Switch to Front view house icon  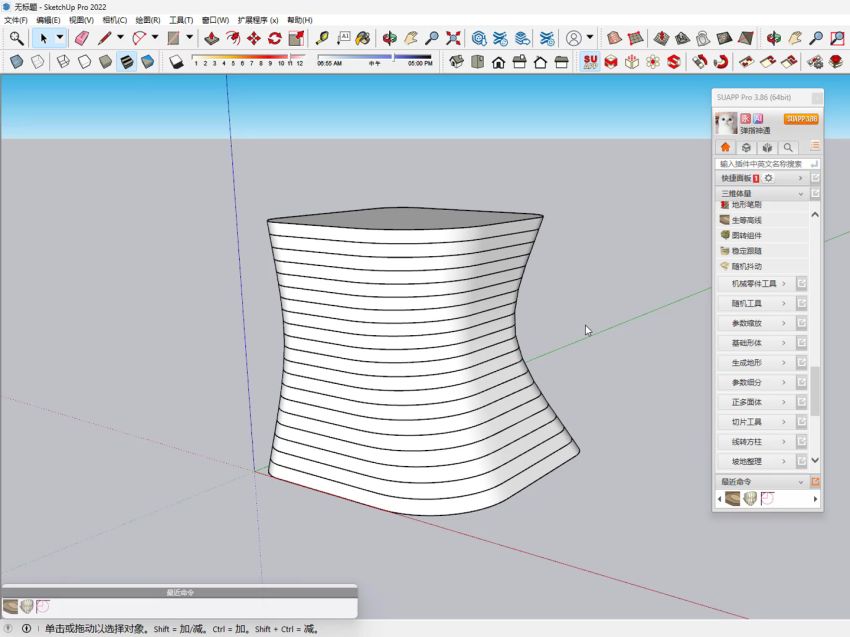click(x=499, y=62)
